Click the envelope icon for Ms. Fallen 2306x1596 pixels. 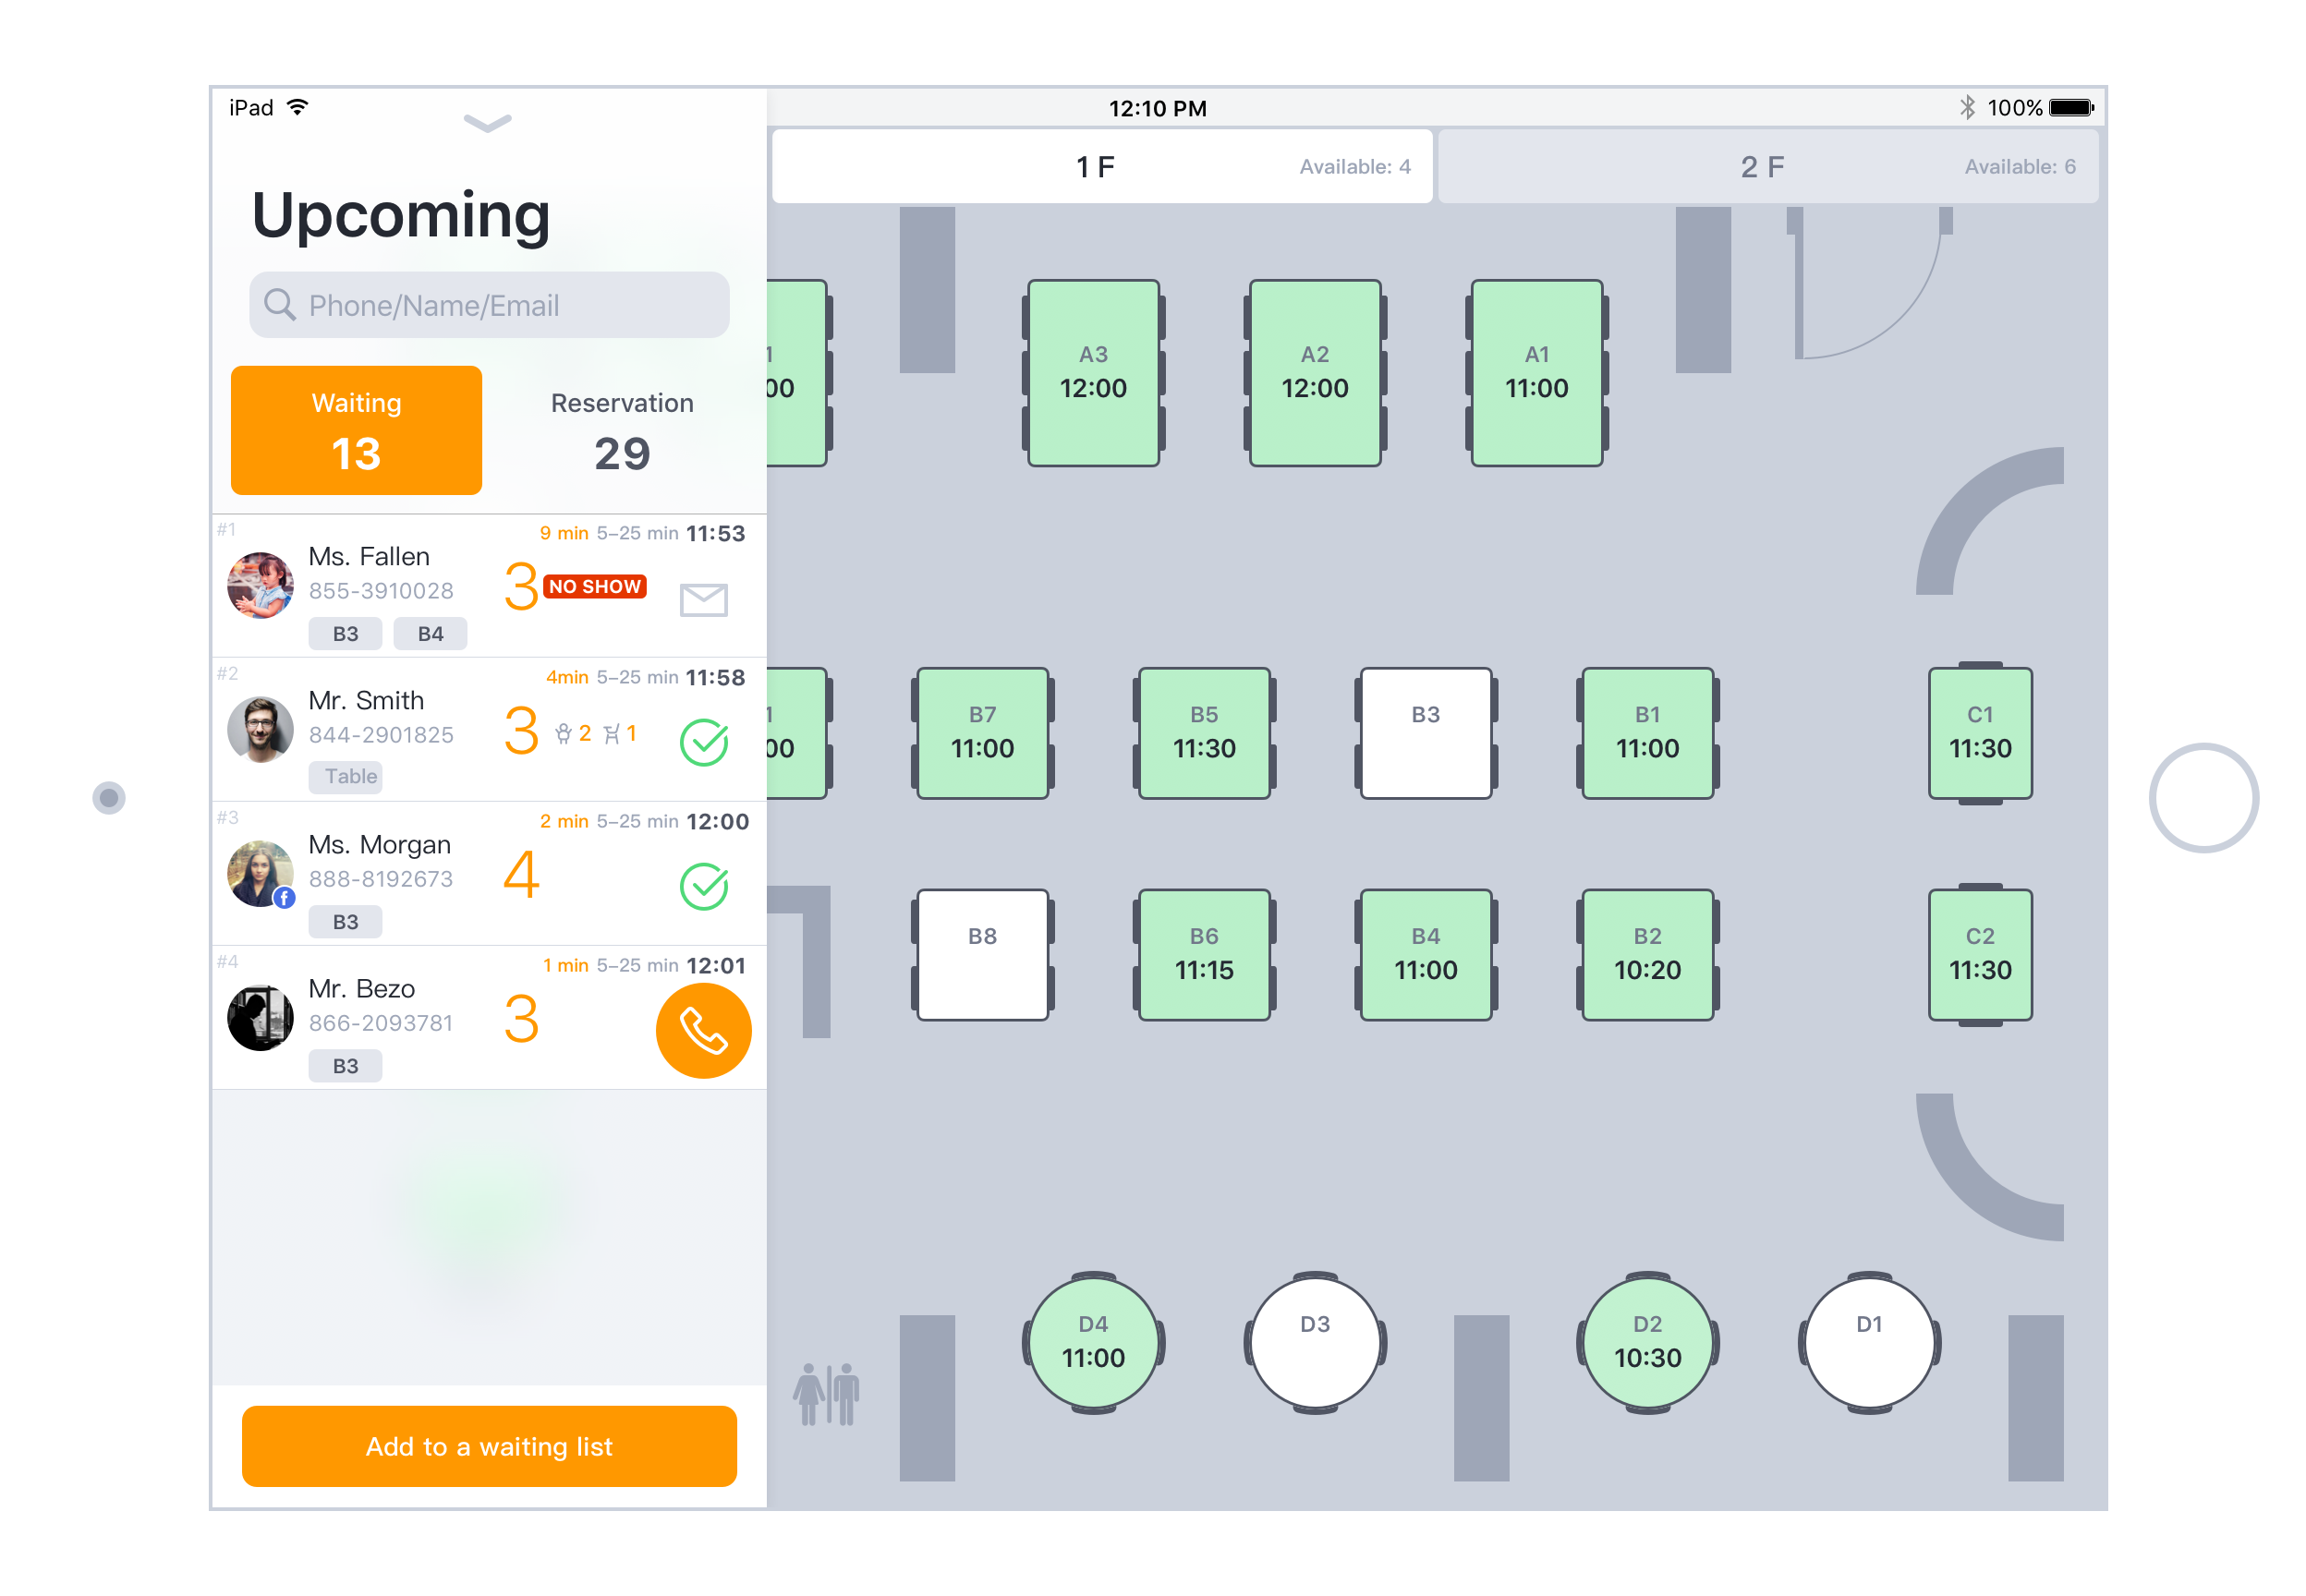coord(703,600)
